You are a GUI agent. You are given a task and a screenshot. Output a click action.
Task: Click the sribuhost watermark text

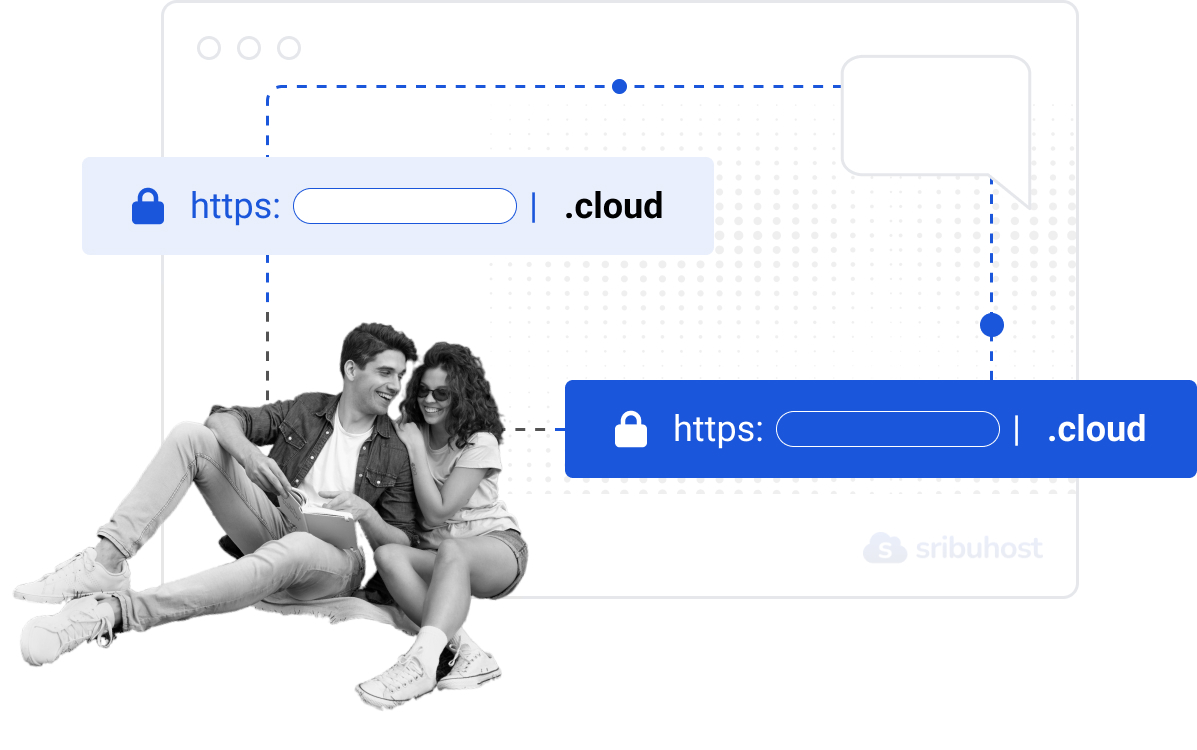coord(979,548)
